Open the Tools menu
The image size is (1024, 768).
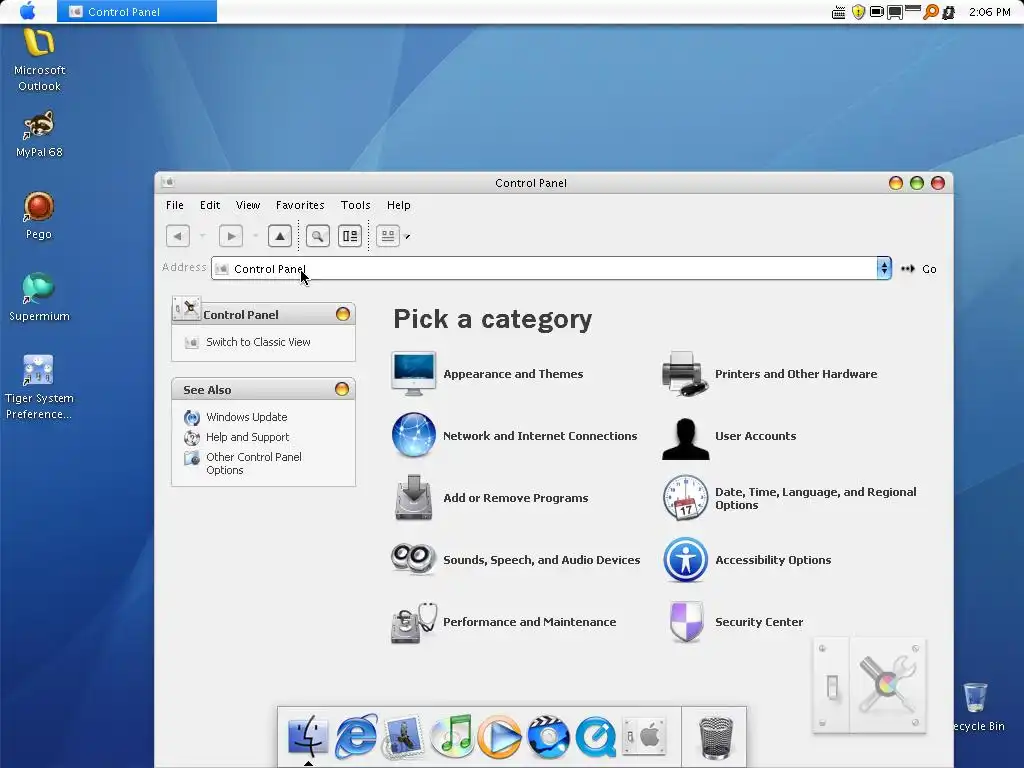pos(356,205)
